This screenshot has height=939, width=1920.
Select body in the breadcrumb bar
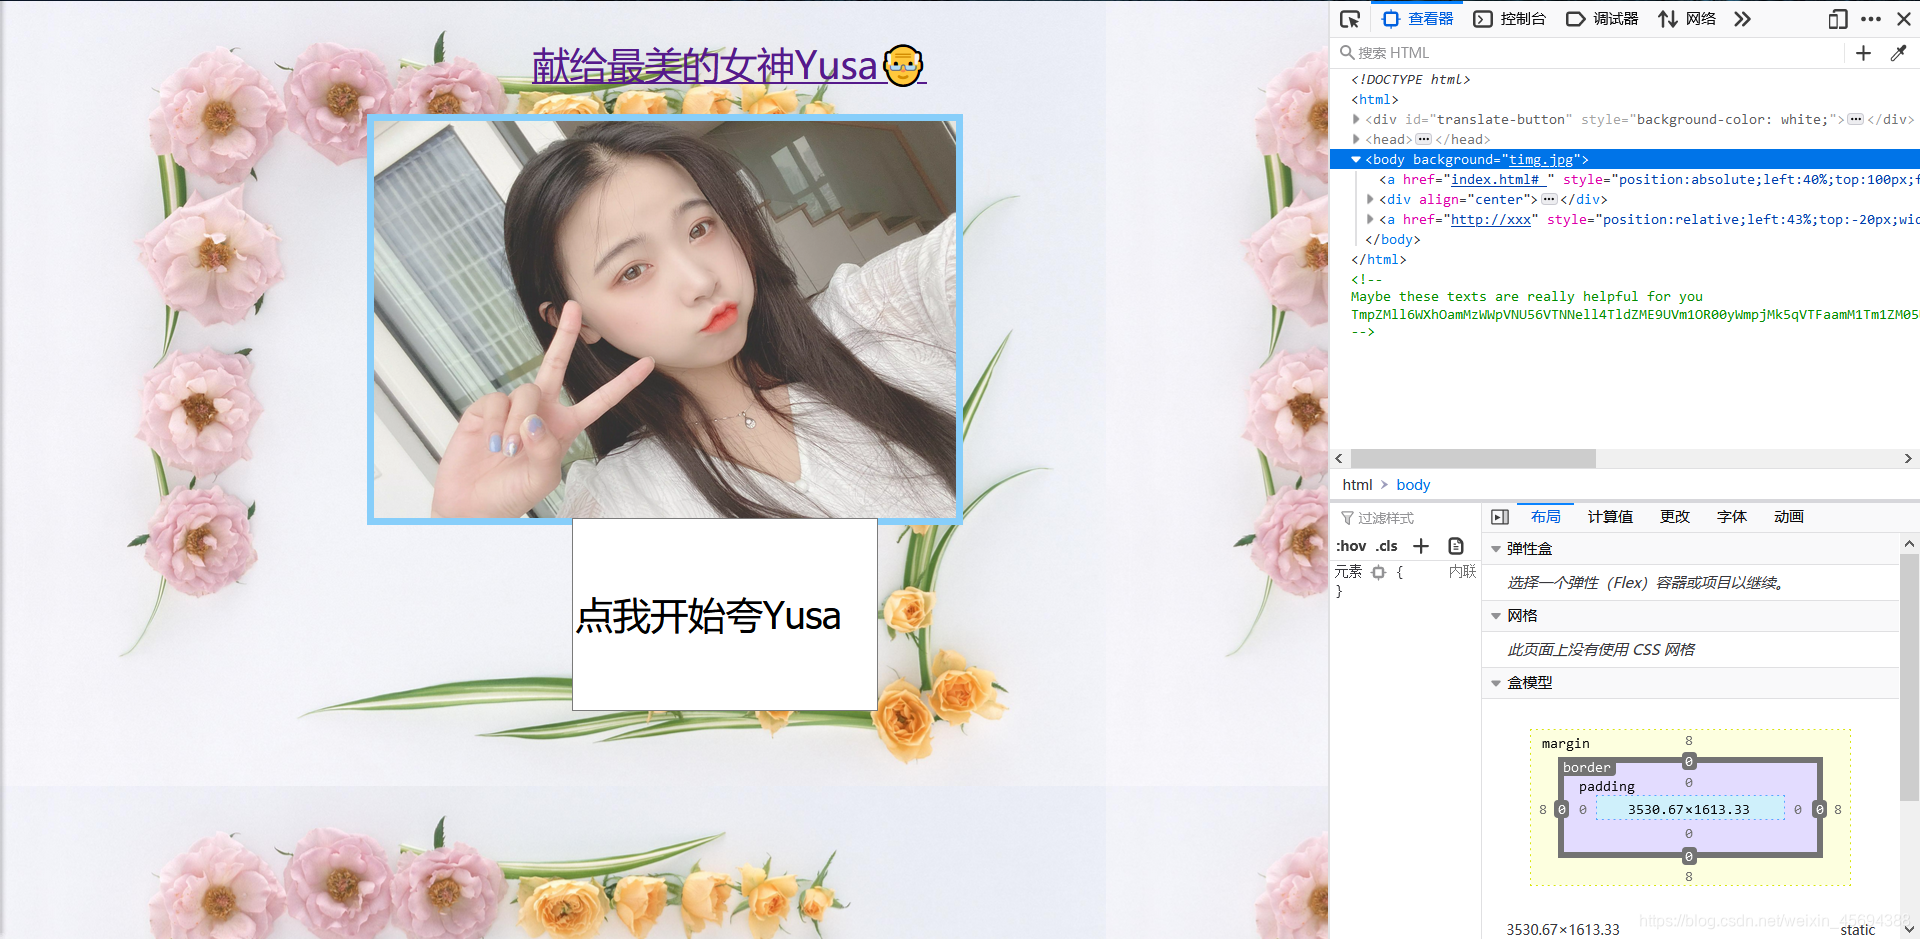1412,485
